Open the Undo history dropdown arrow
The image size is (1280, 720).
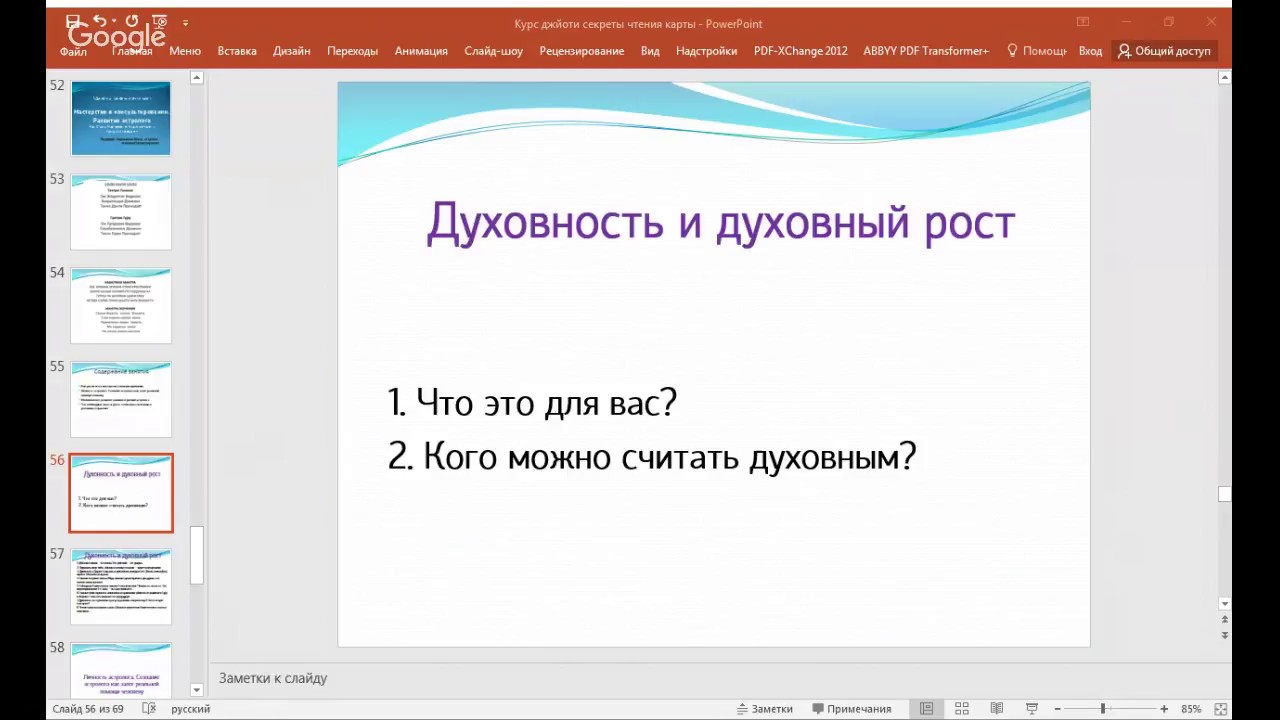pos(112,22)
